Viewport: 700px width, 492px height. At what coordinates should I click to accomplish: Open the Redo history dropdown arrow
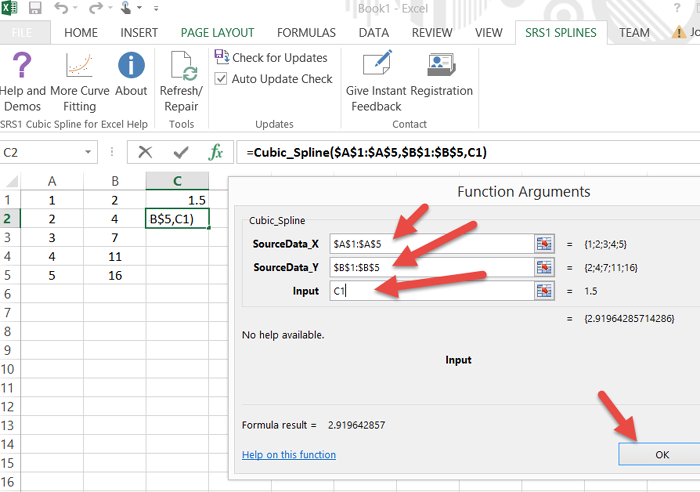click(x=110, y=8)
